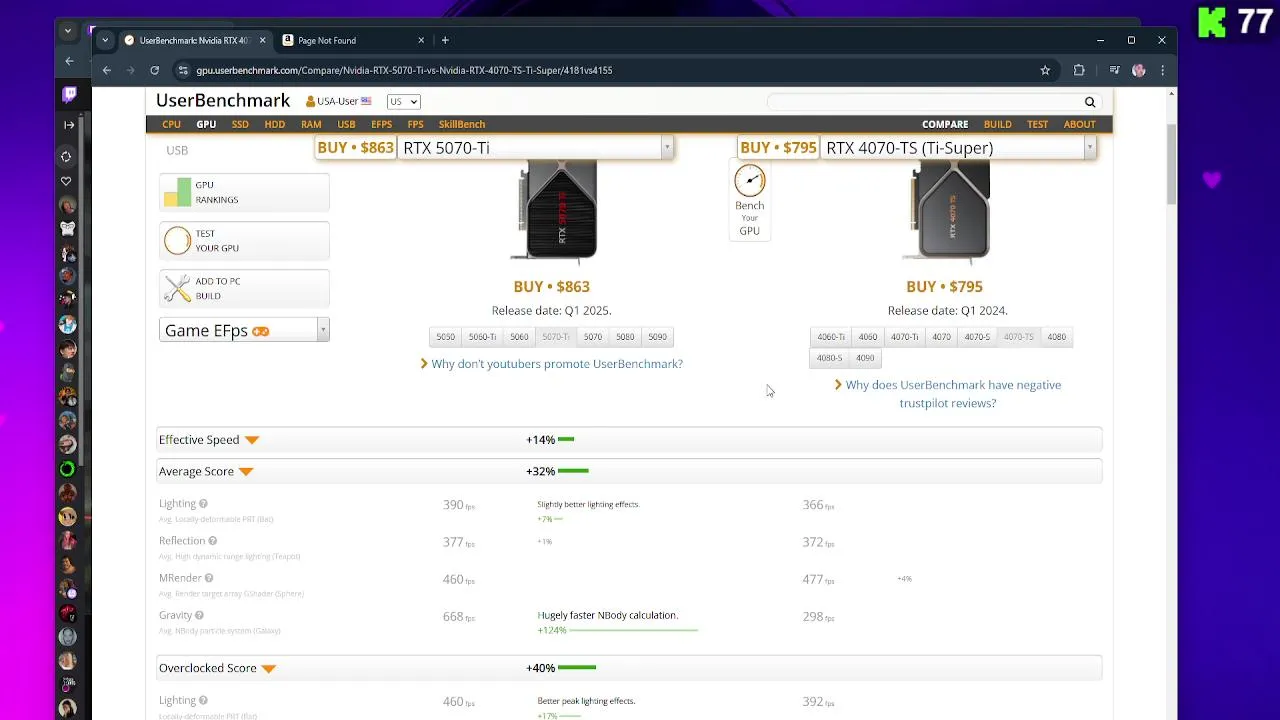Click the help icon next to MRender

click(209, 578)
